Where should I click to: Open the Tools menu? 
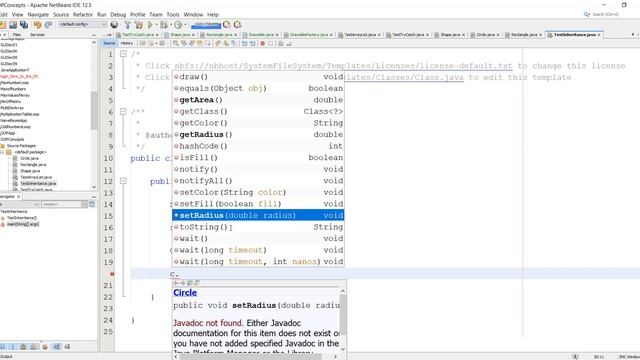tap(173, 14)
